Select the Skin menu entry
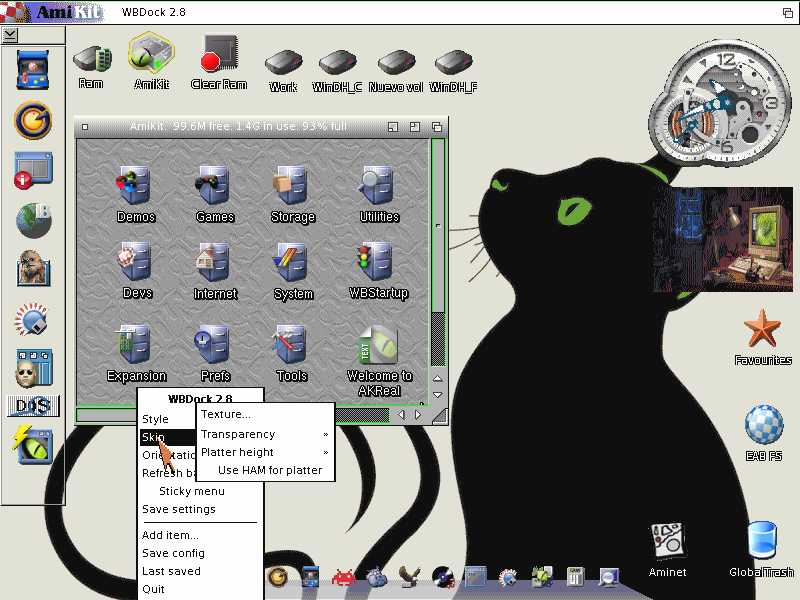 coord(168,437)
